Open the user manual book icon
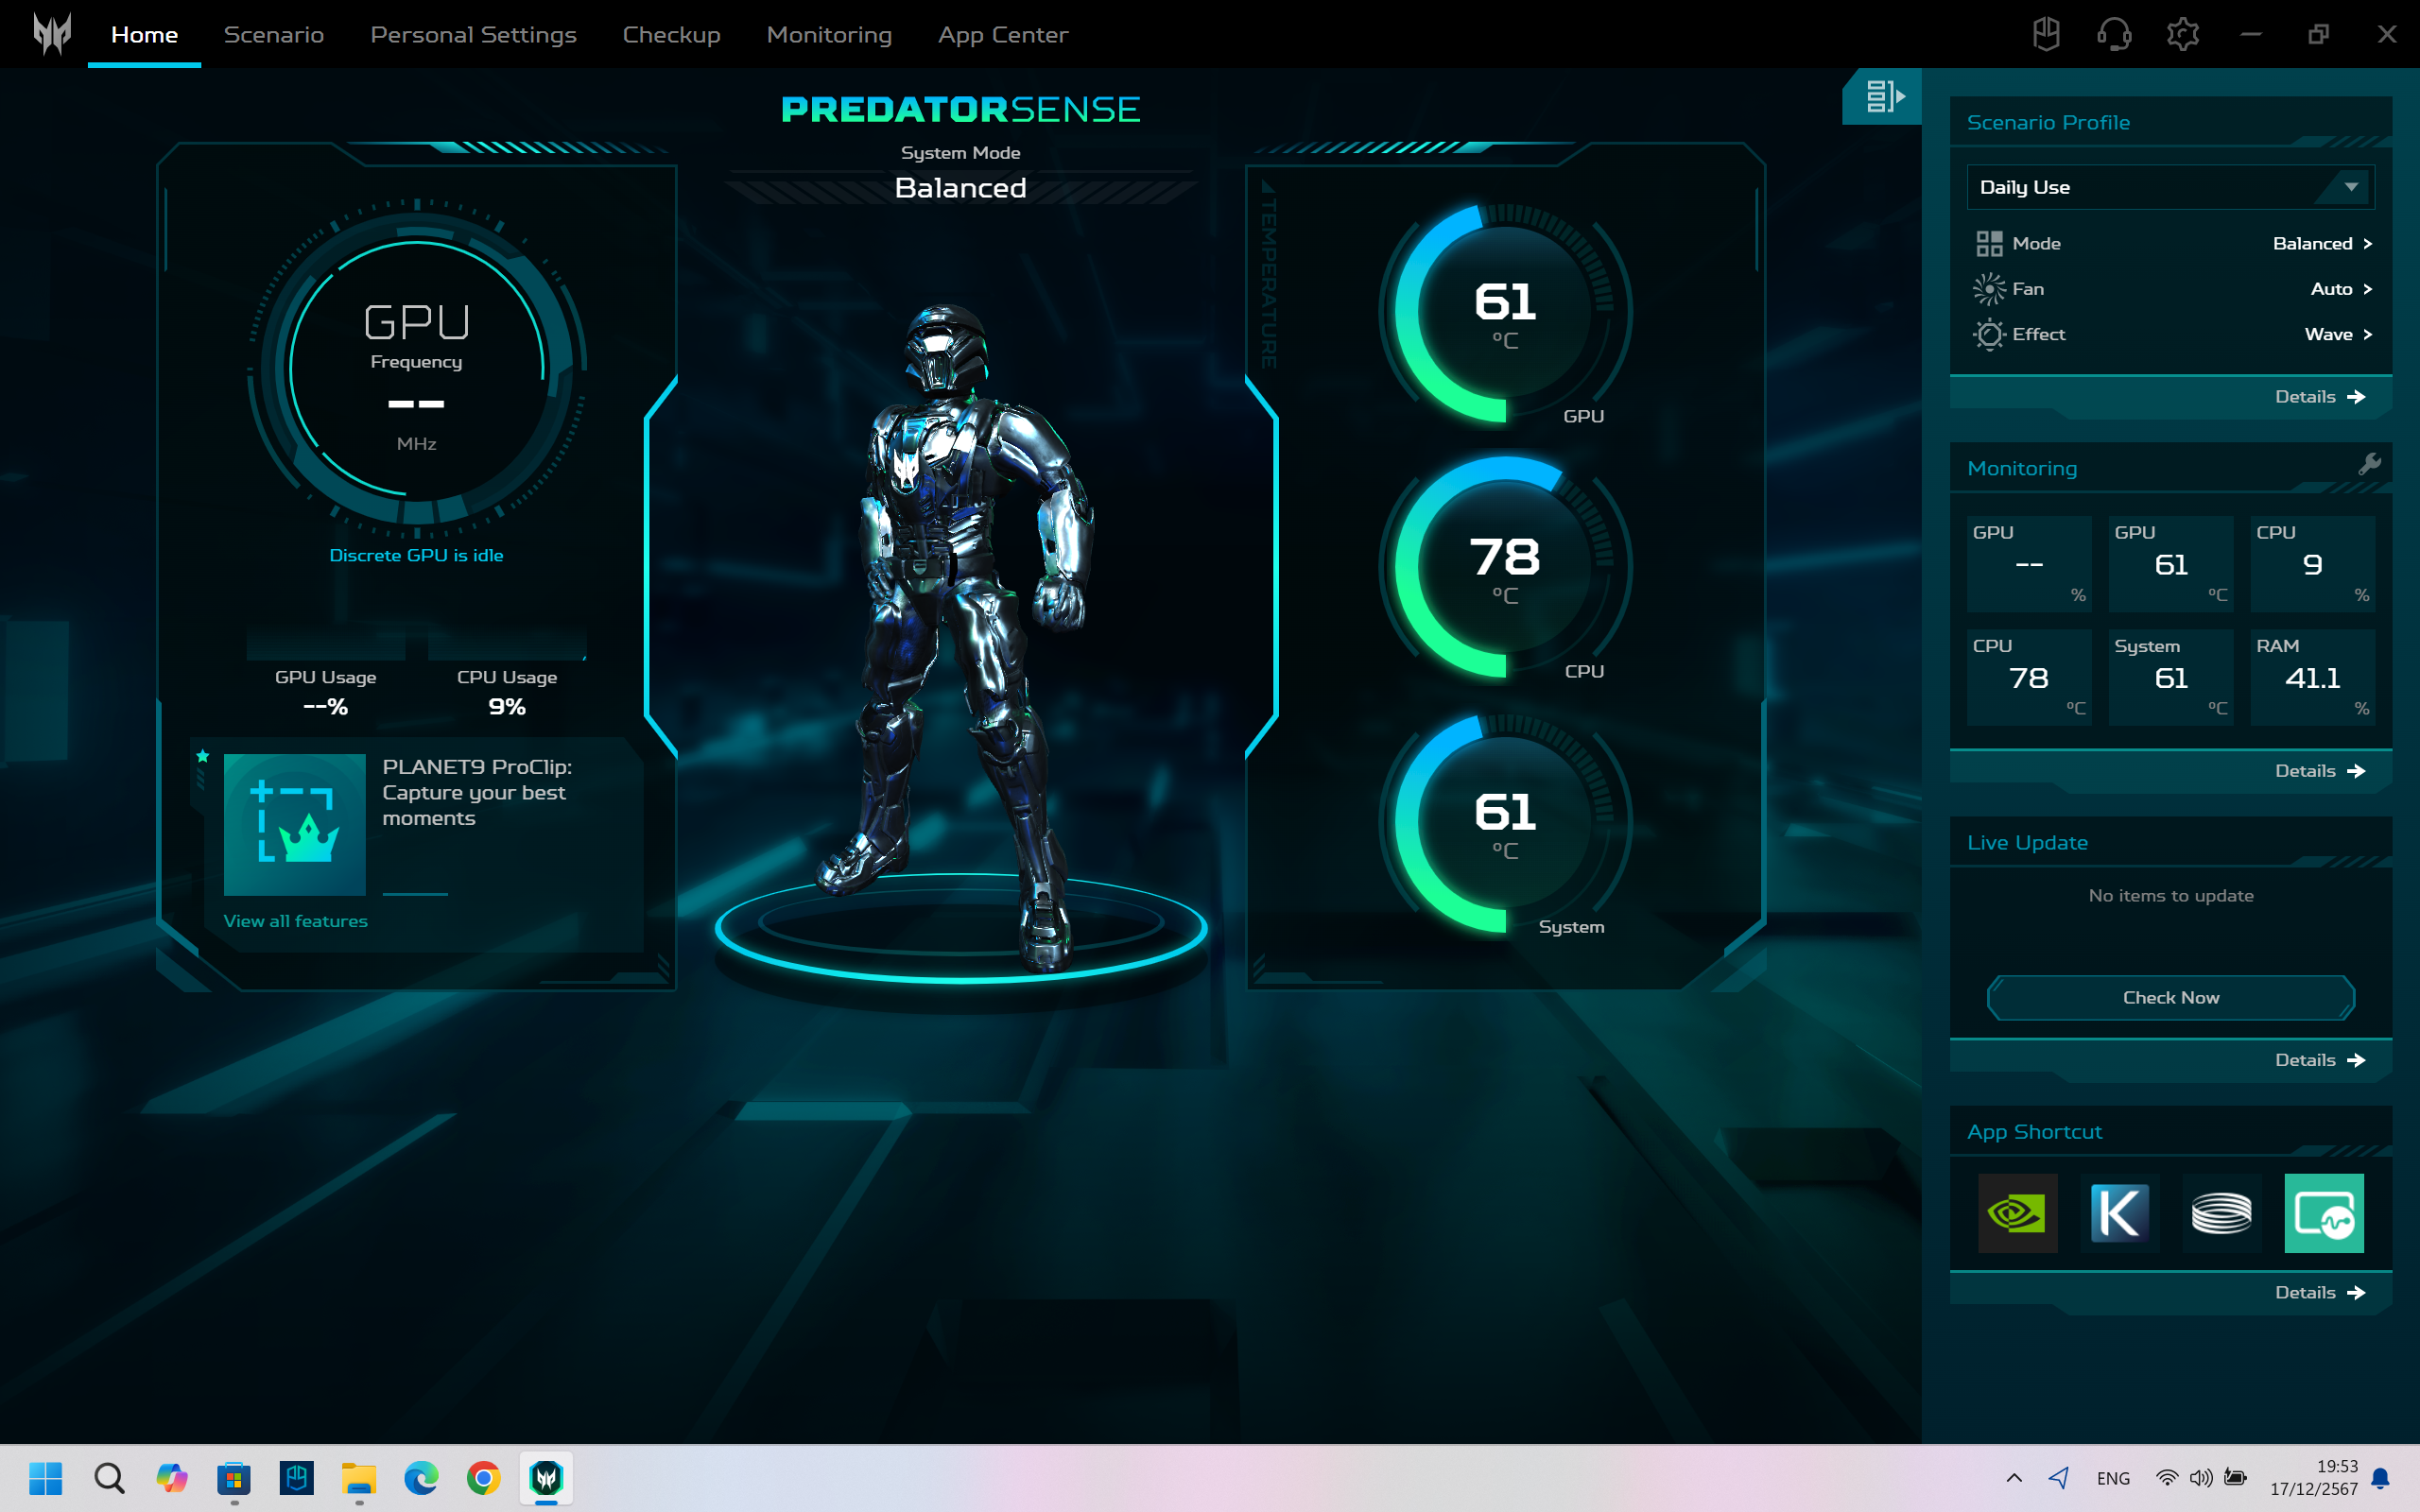This screenshot has height=1512, width=2420. tap(2046, 34)
